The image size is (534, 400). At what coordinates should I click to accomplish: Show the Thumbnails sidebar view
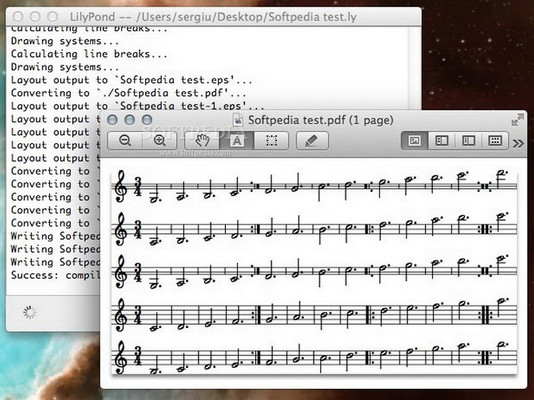pyautogui.click(x=442, y=141)
